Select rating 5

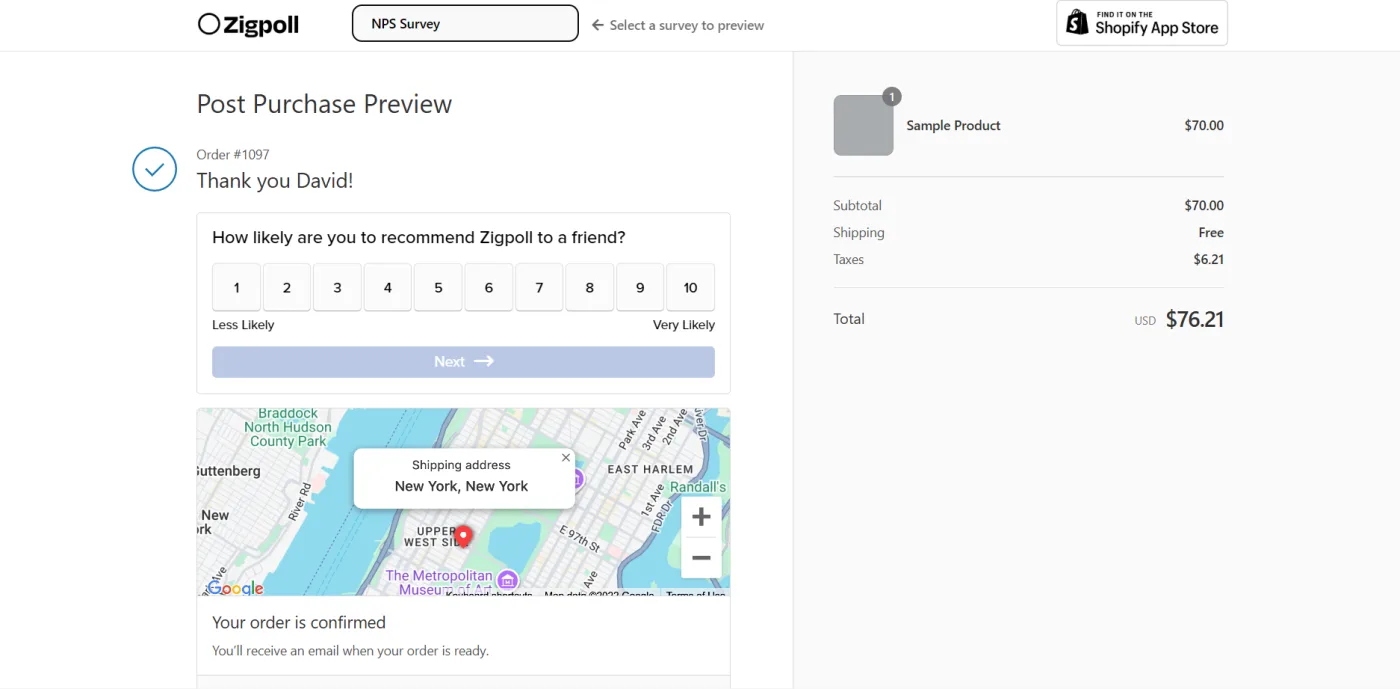coord(438,288)
